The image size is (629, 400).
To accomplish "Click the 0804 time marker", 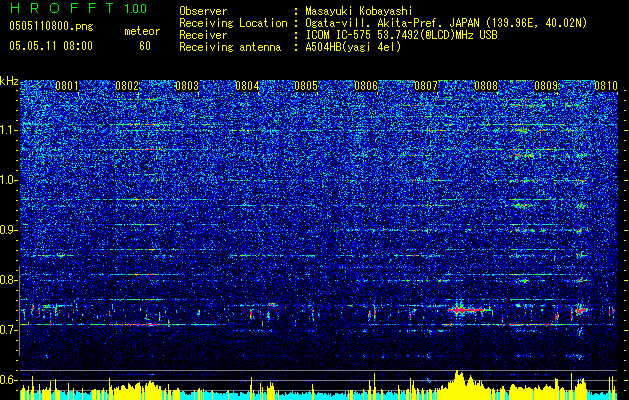I will pyautogui.click(x=247, y=86).
